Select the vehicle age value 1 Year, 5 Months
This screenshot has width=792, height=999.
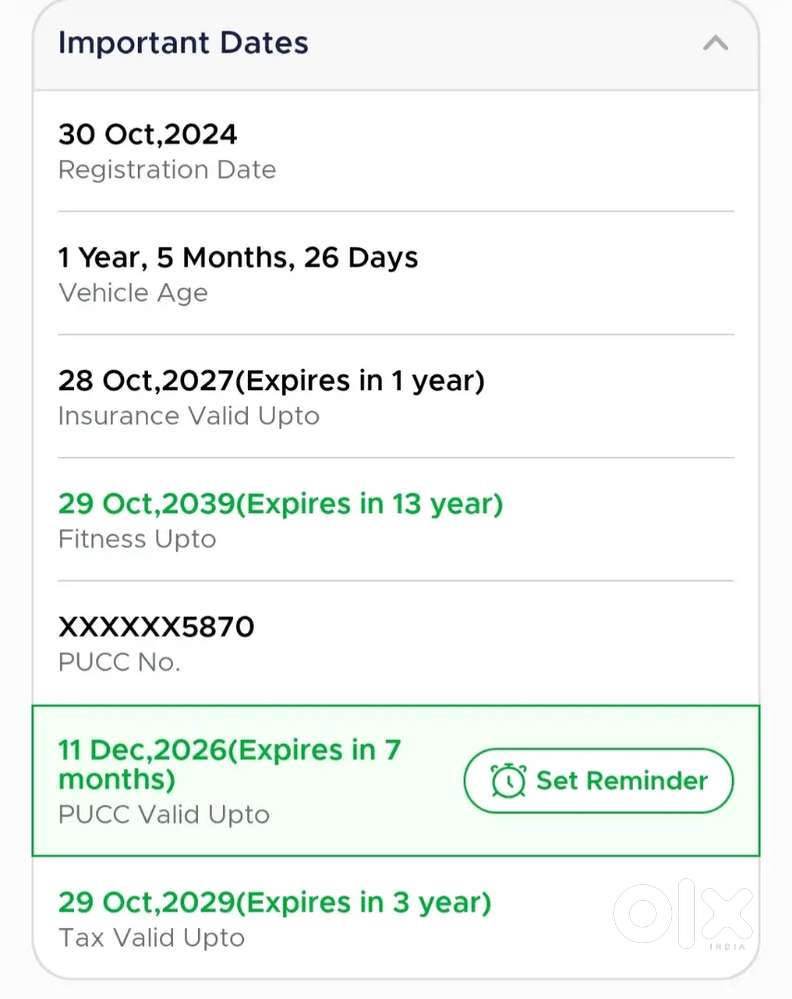[238, 258]
